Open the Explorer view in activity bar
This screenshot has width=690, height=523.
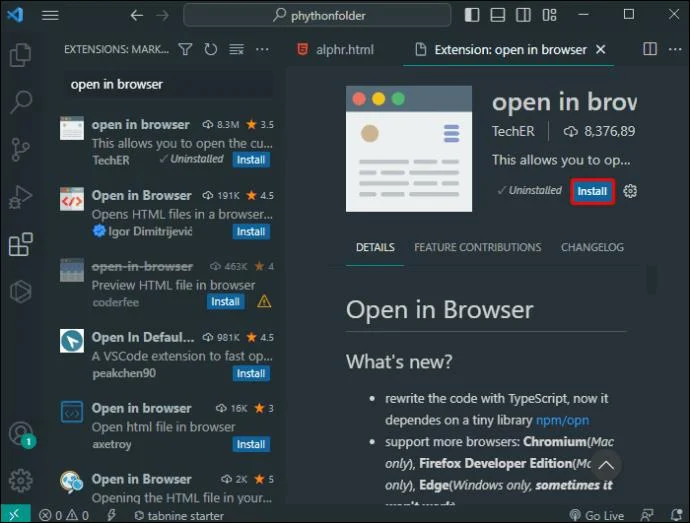click(x=20, y=55)
